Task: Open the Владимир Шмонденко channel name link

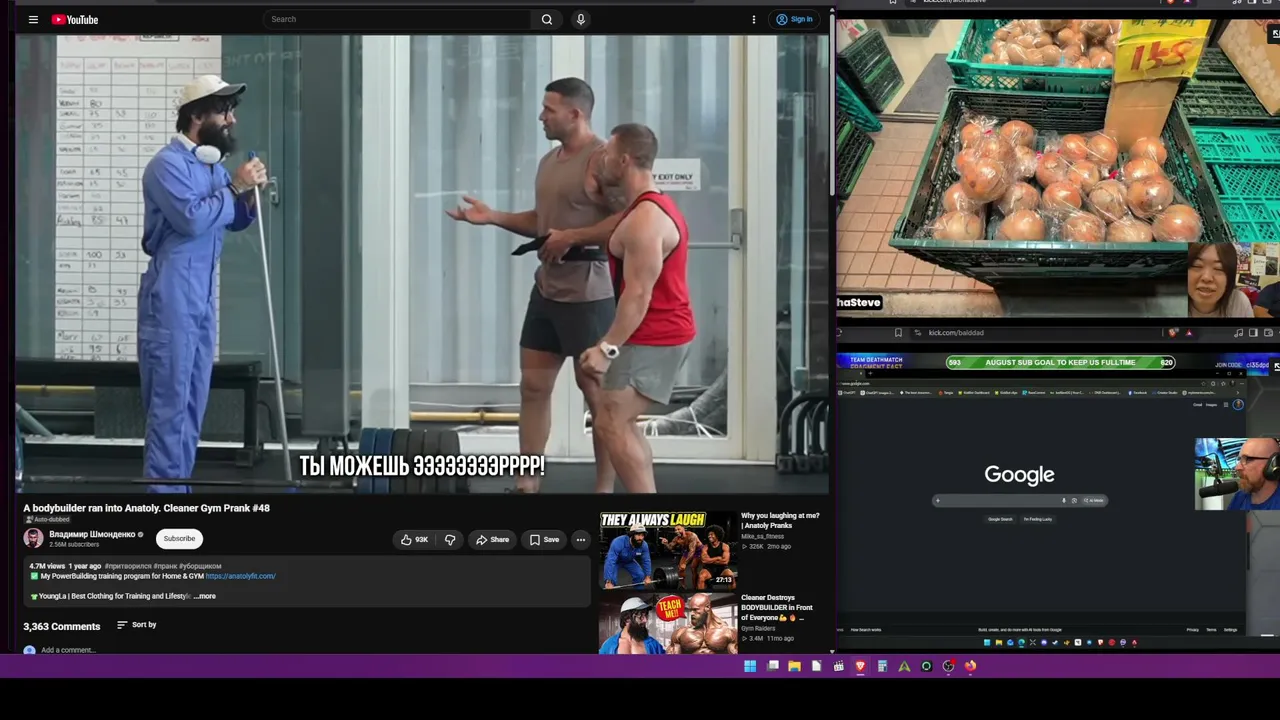Action: (92, 535)
